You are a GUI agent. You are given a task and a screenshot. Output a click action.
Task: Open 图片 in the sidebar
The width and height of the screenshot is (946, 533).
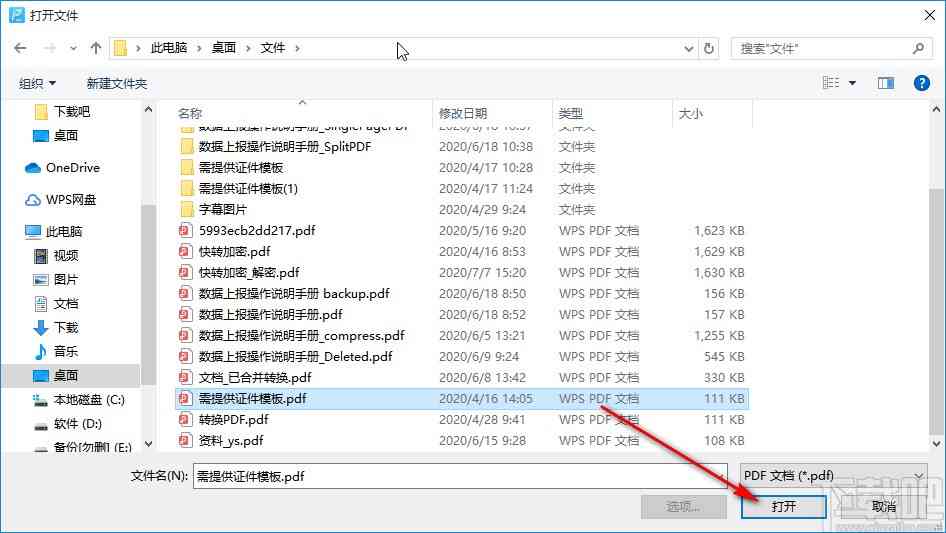tap(65, 280)
